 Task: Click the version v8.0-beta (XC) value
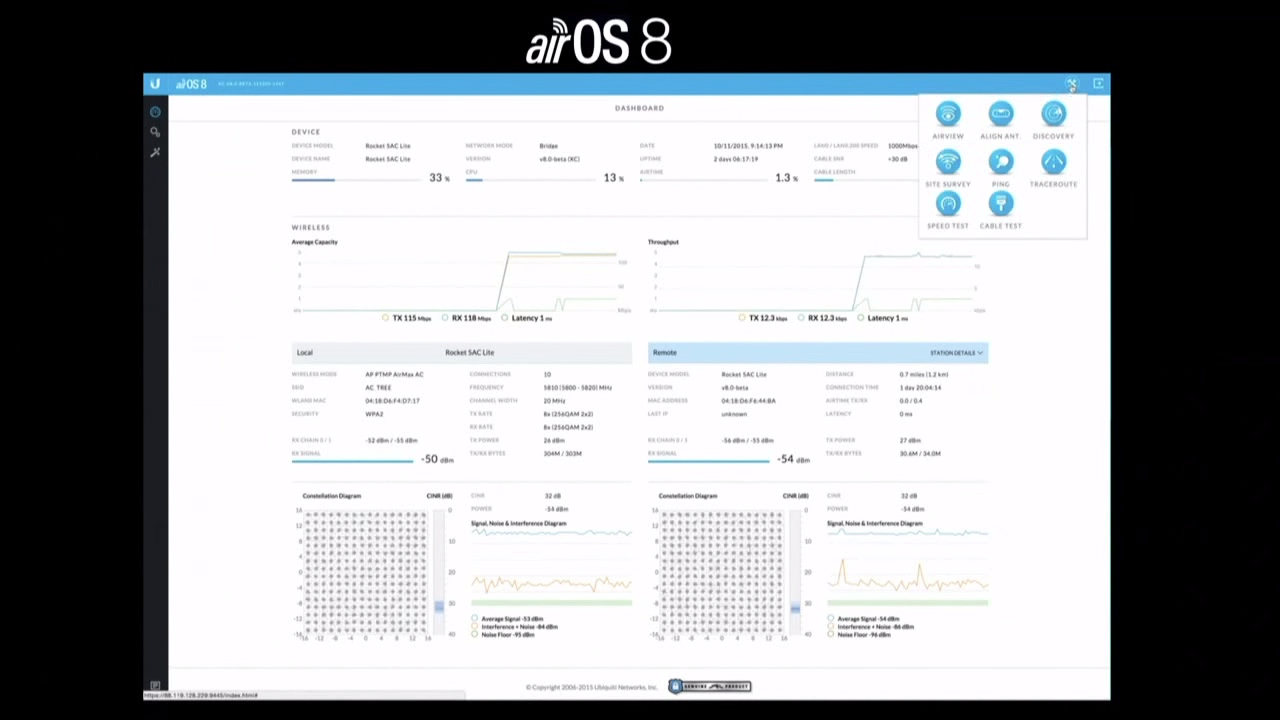[559, 159]
